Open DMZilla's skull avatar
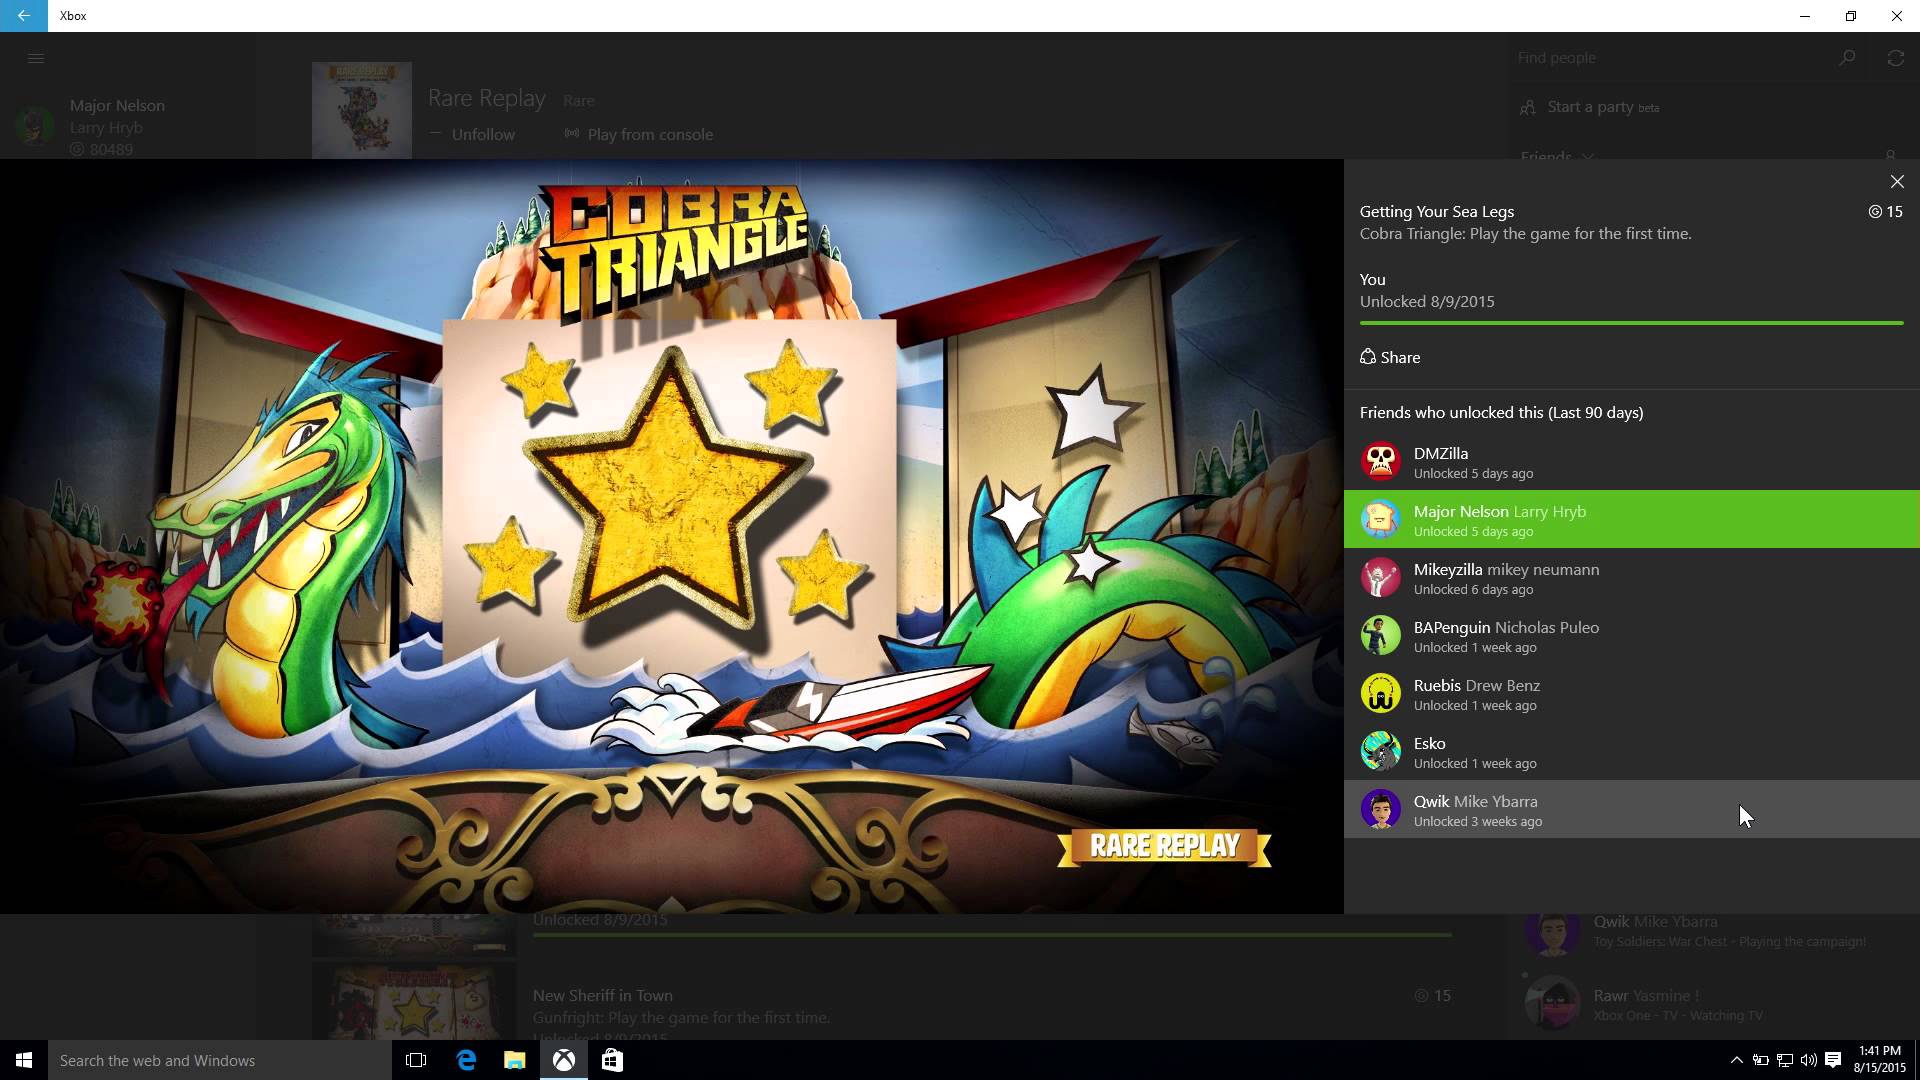Screen dimensions: 1920x1080 click(x=1380, y=462)
